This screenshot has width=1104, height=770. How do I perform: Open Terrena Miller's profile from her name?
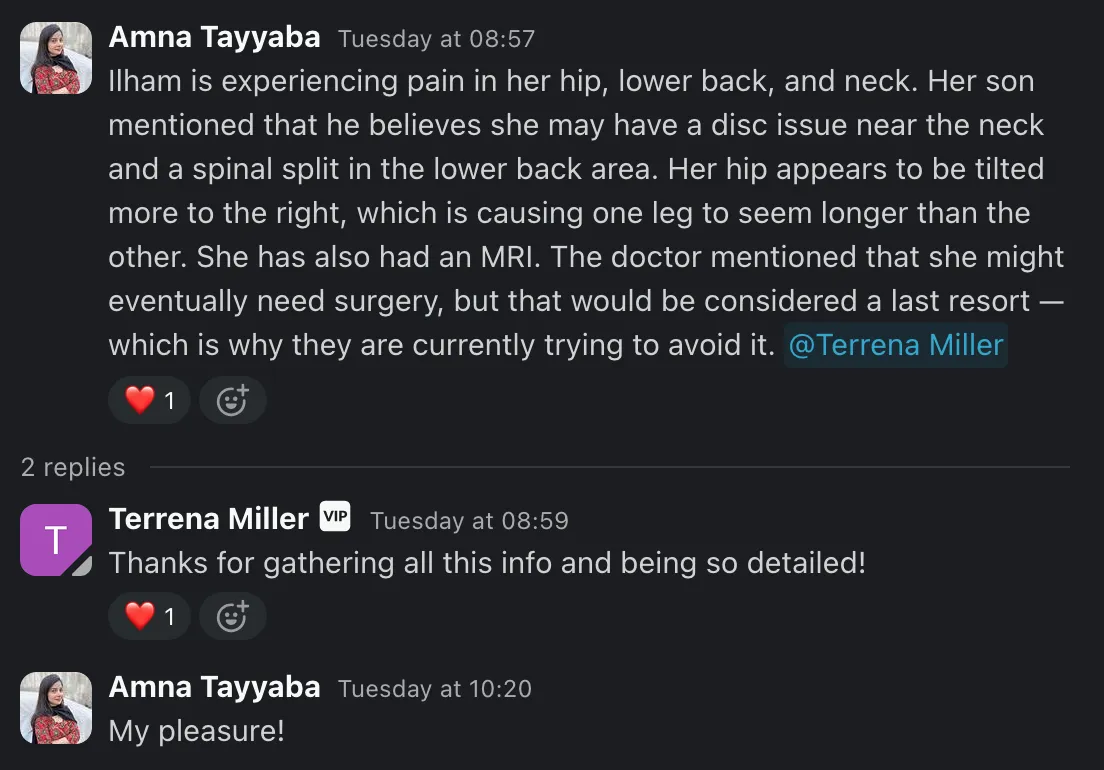(208, 519)
